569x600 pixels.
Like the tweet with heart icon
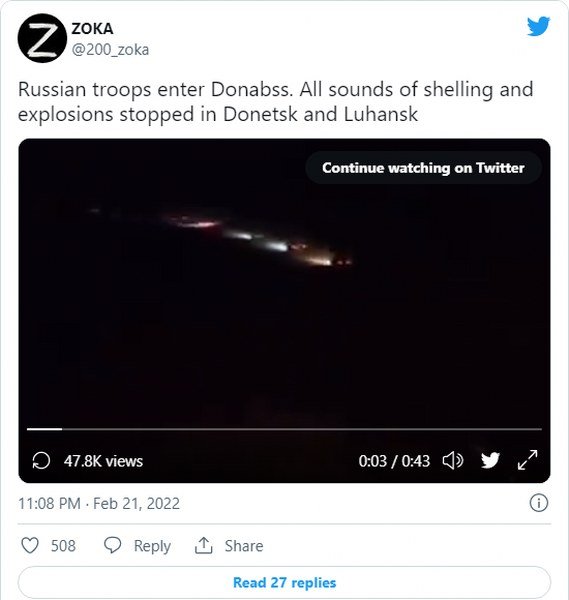(x=30, y=546)
